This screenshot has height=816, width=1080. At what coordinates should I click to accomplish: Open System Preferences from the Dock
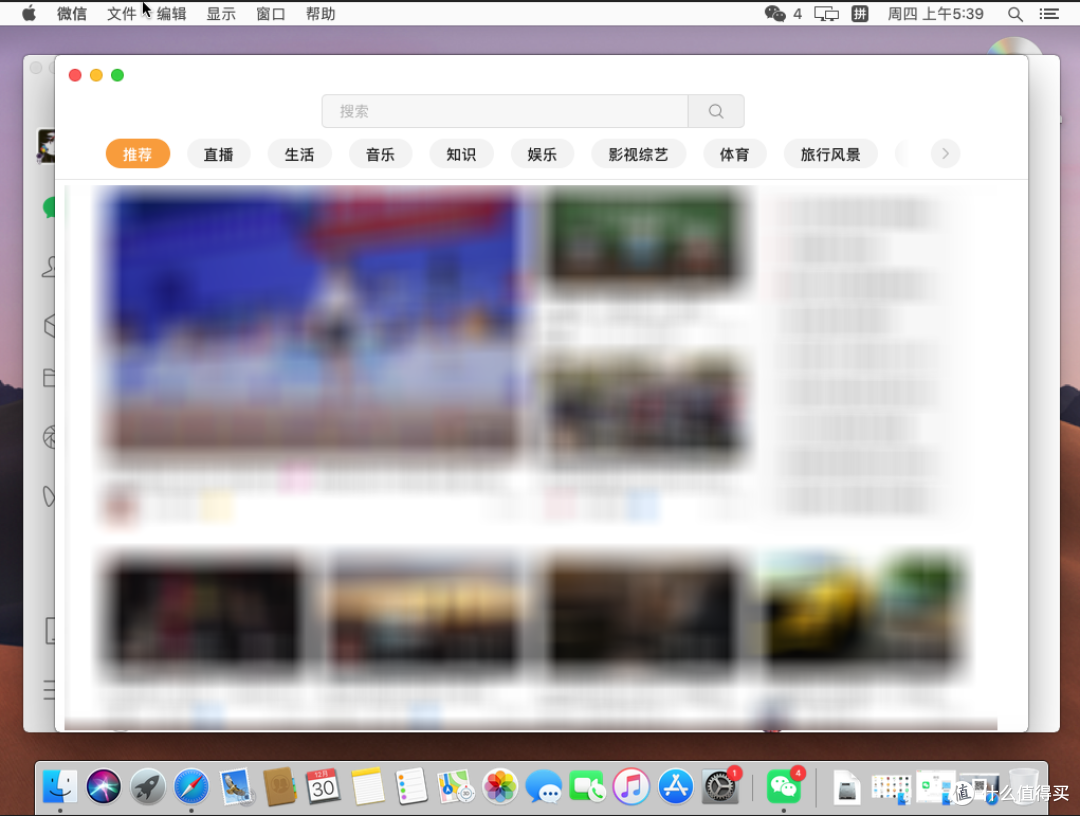pyautogui.click(x=720, y=786)
